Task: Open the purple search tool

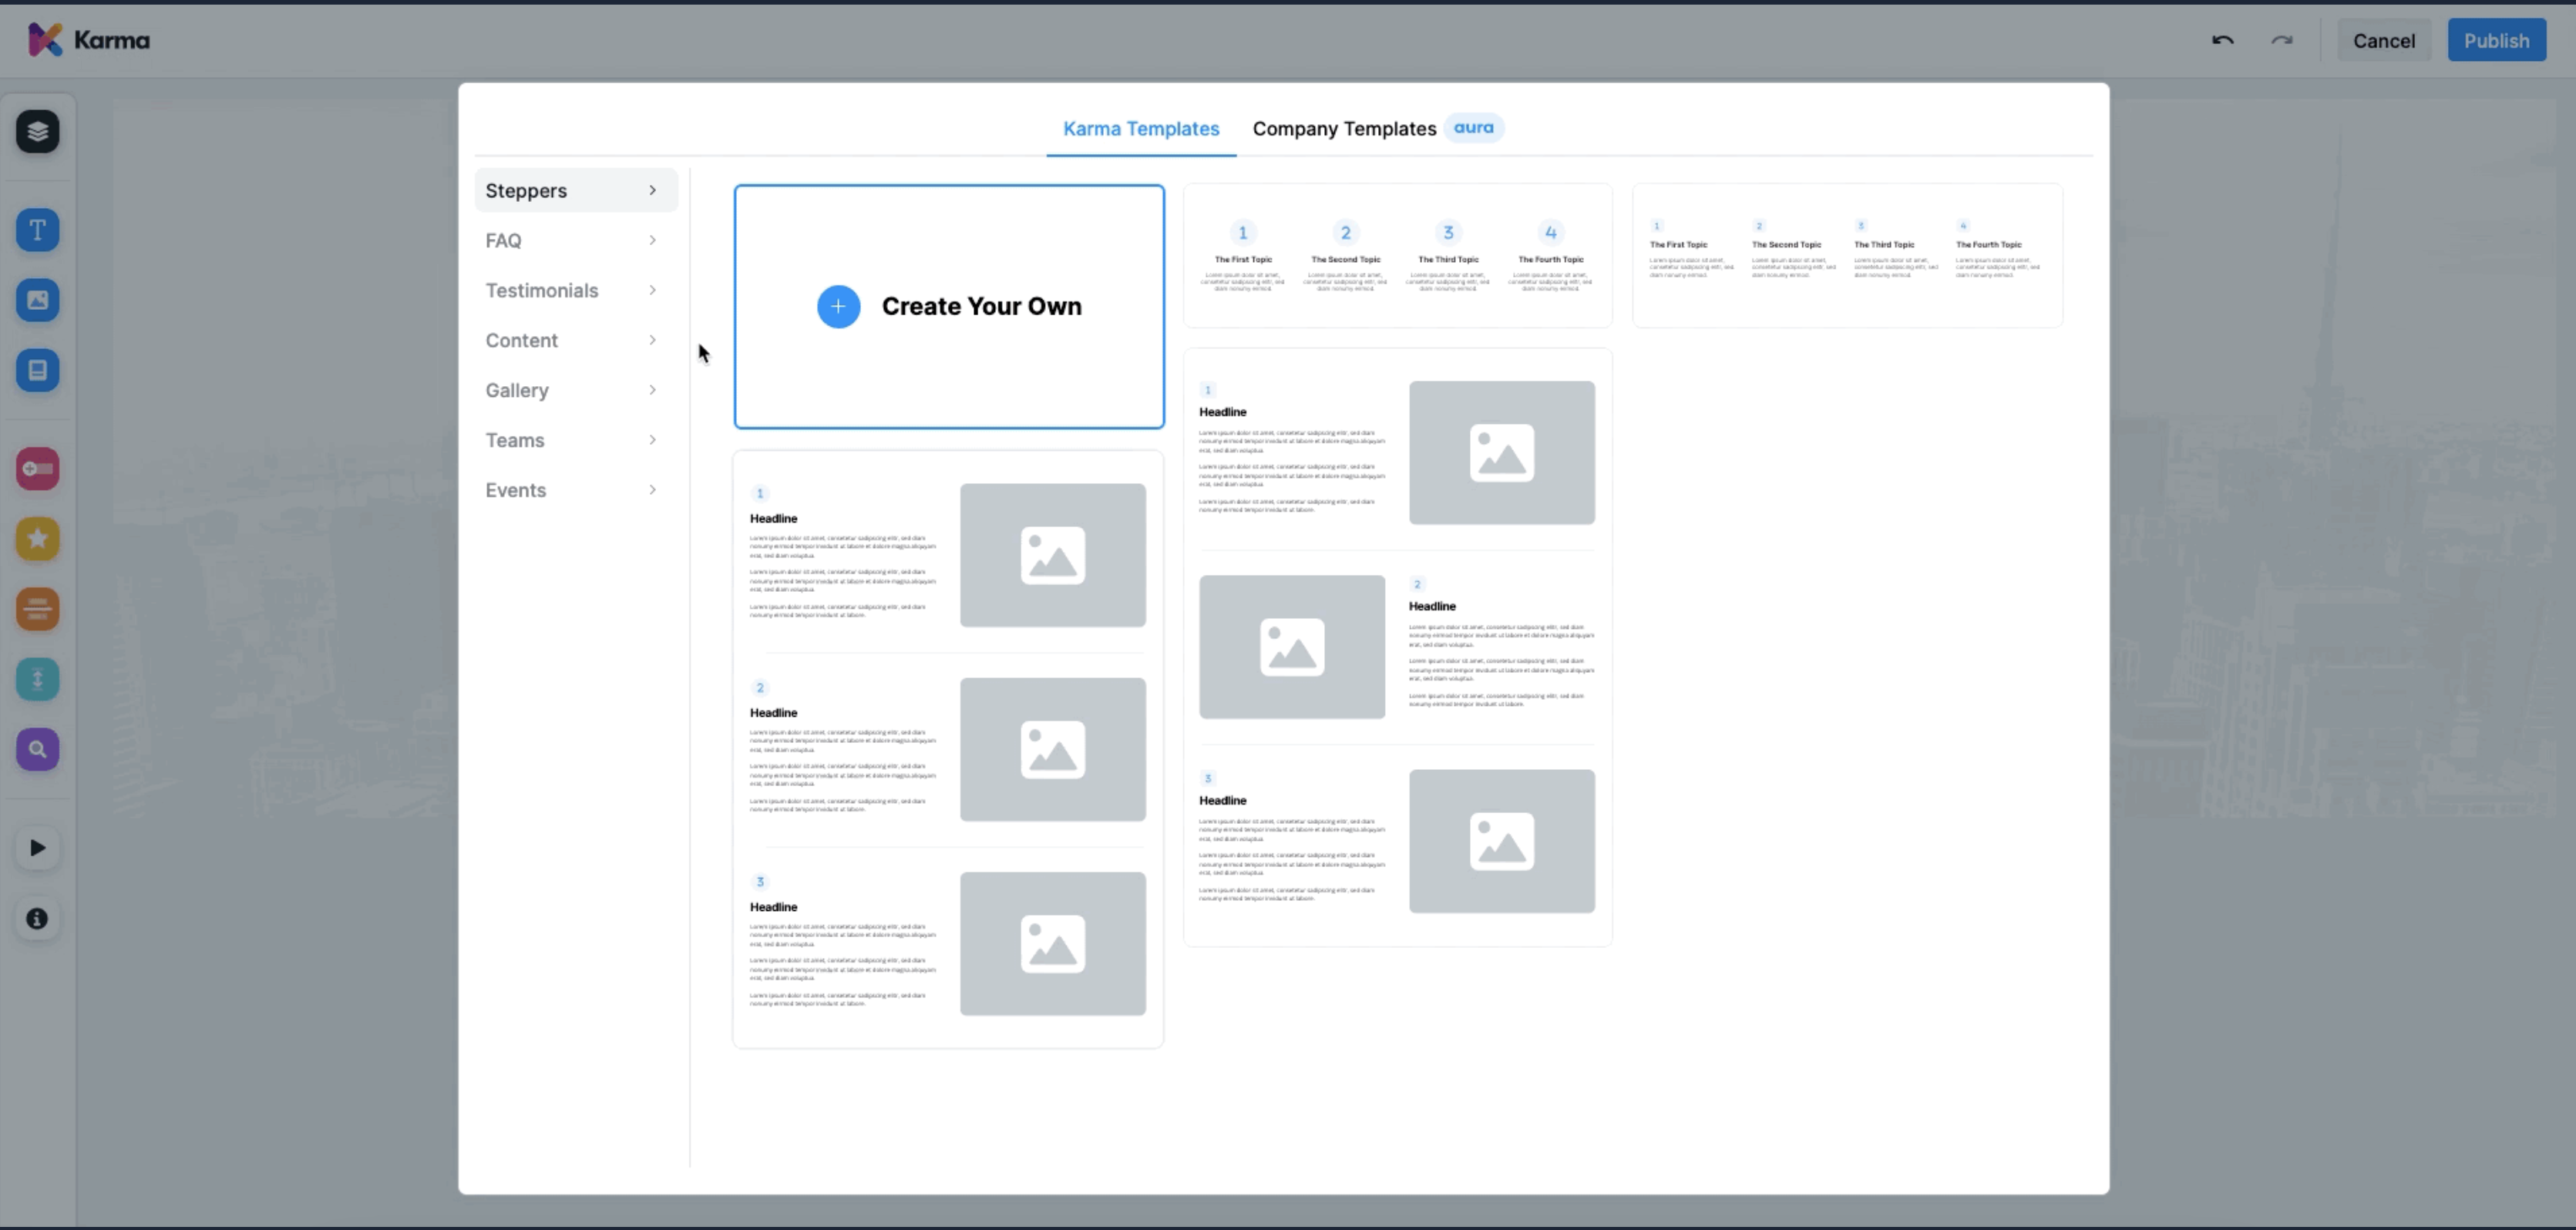Action: (37, 749)
